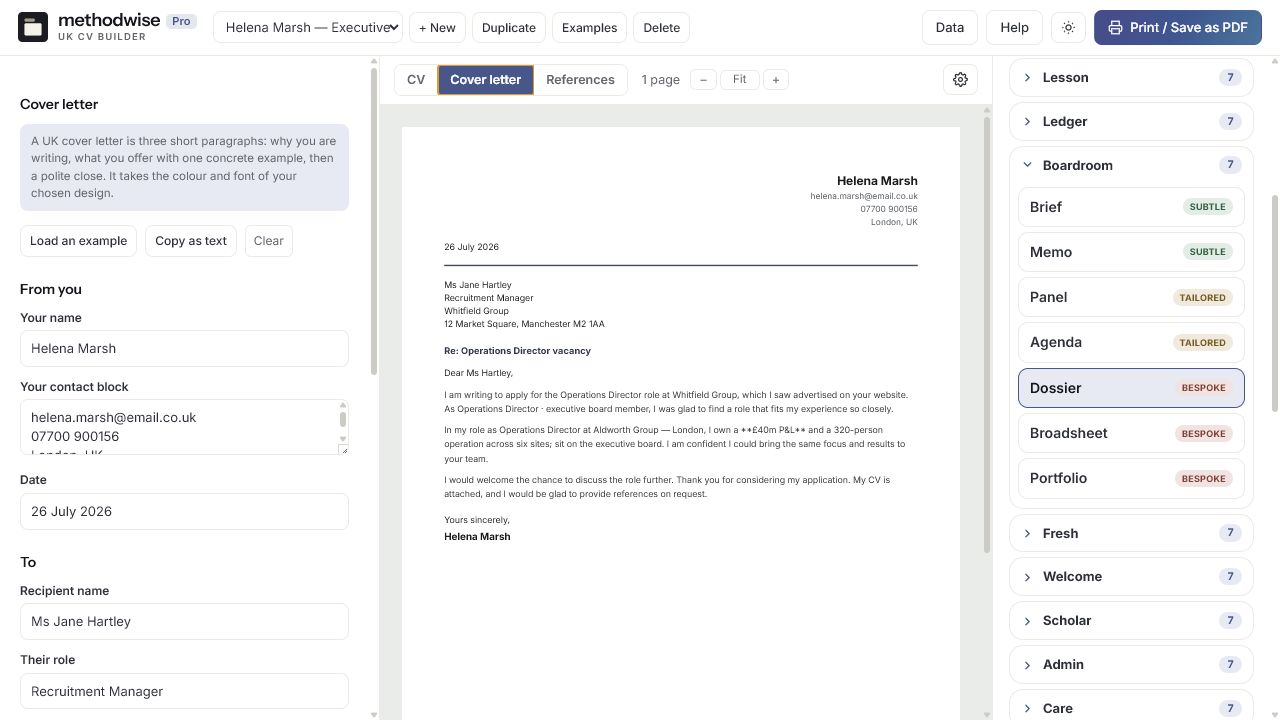Viewport: 1280px width, 720px height.
Task: Click the Recipient name field
Action: [184, 622]
